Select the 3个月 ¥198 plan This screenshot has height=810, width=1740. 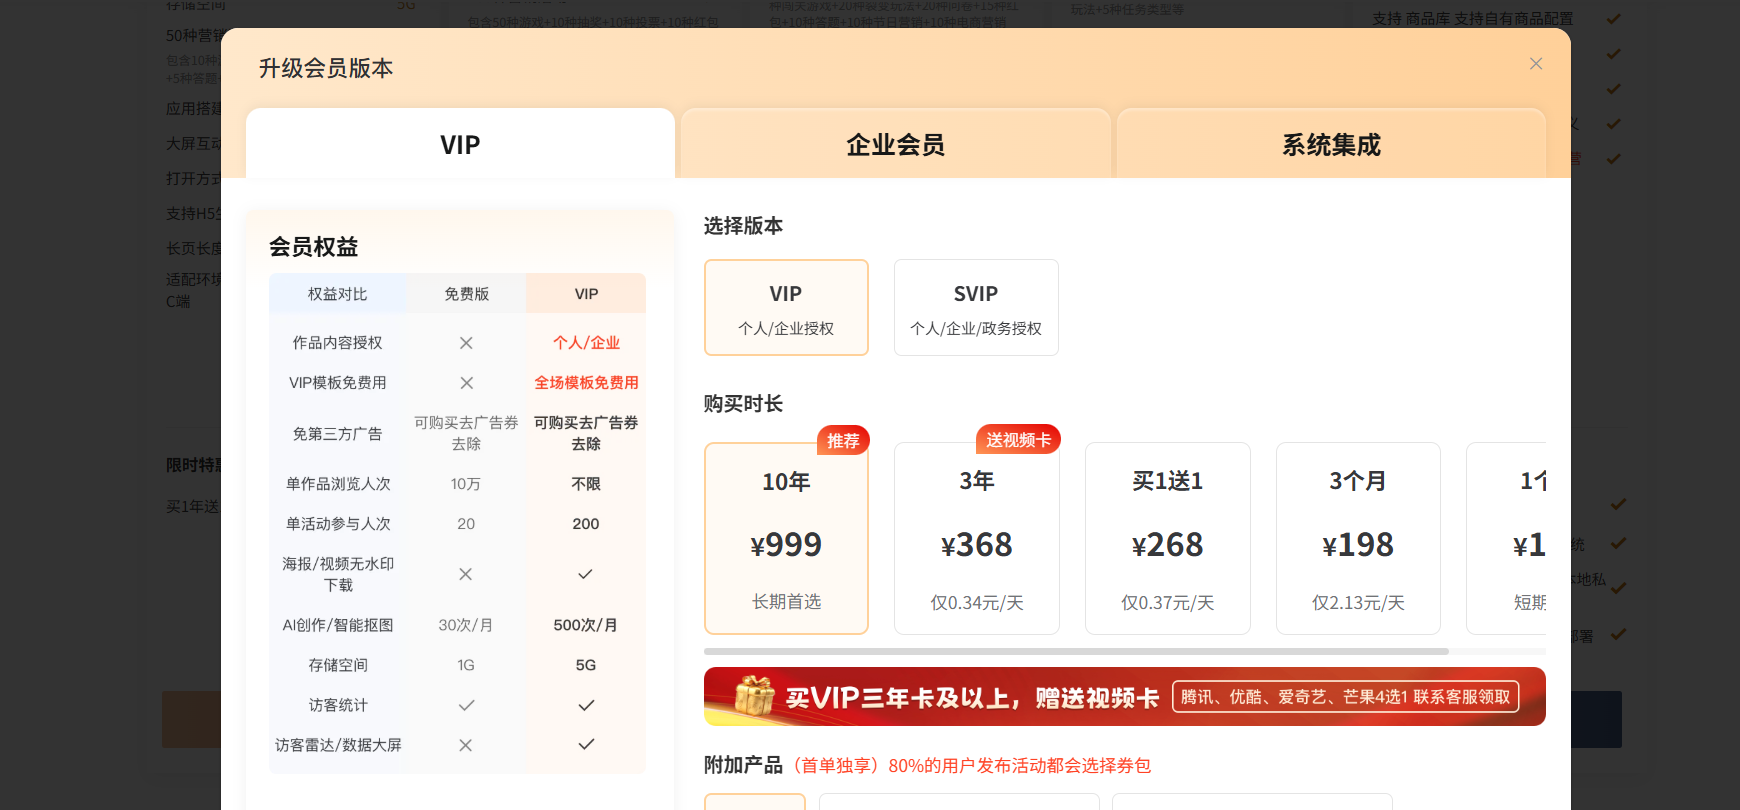tap(1358, 540)
